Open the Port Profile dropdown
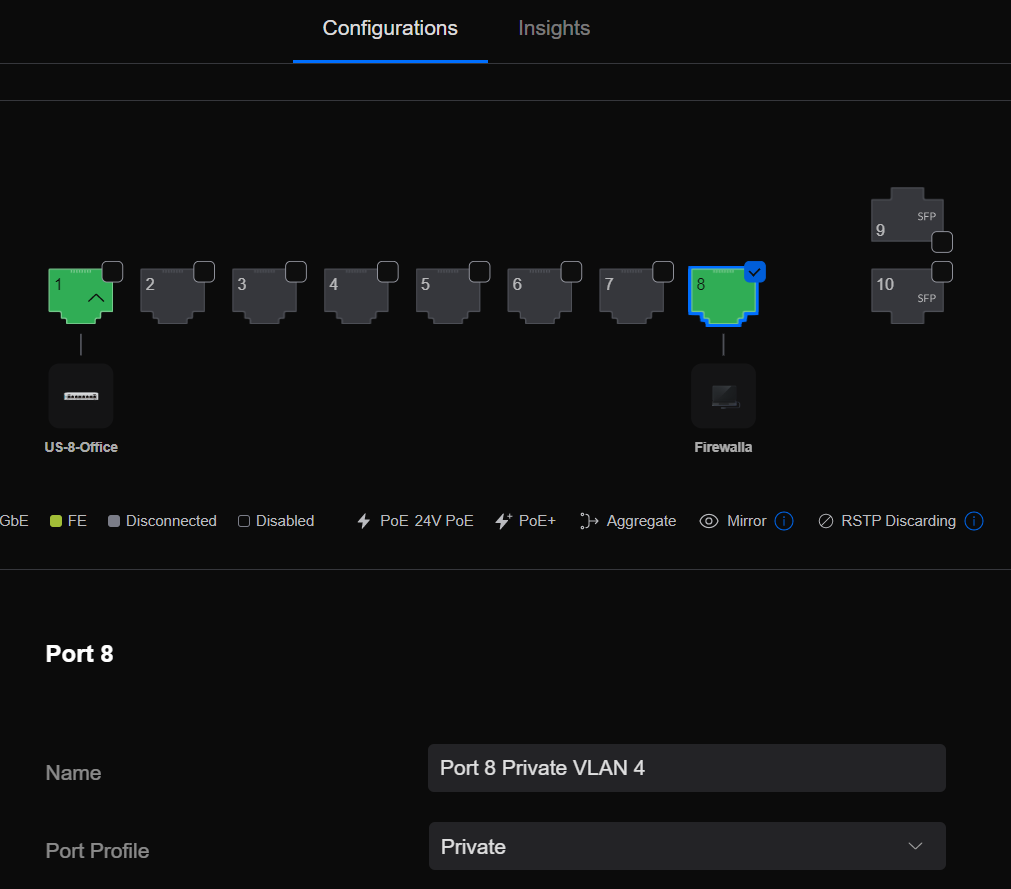1011x889 pixels. pyautogui.click(x=686, y=846)
